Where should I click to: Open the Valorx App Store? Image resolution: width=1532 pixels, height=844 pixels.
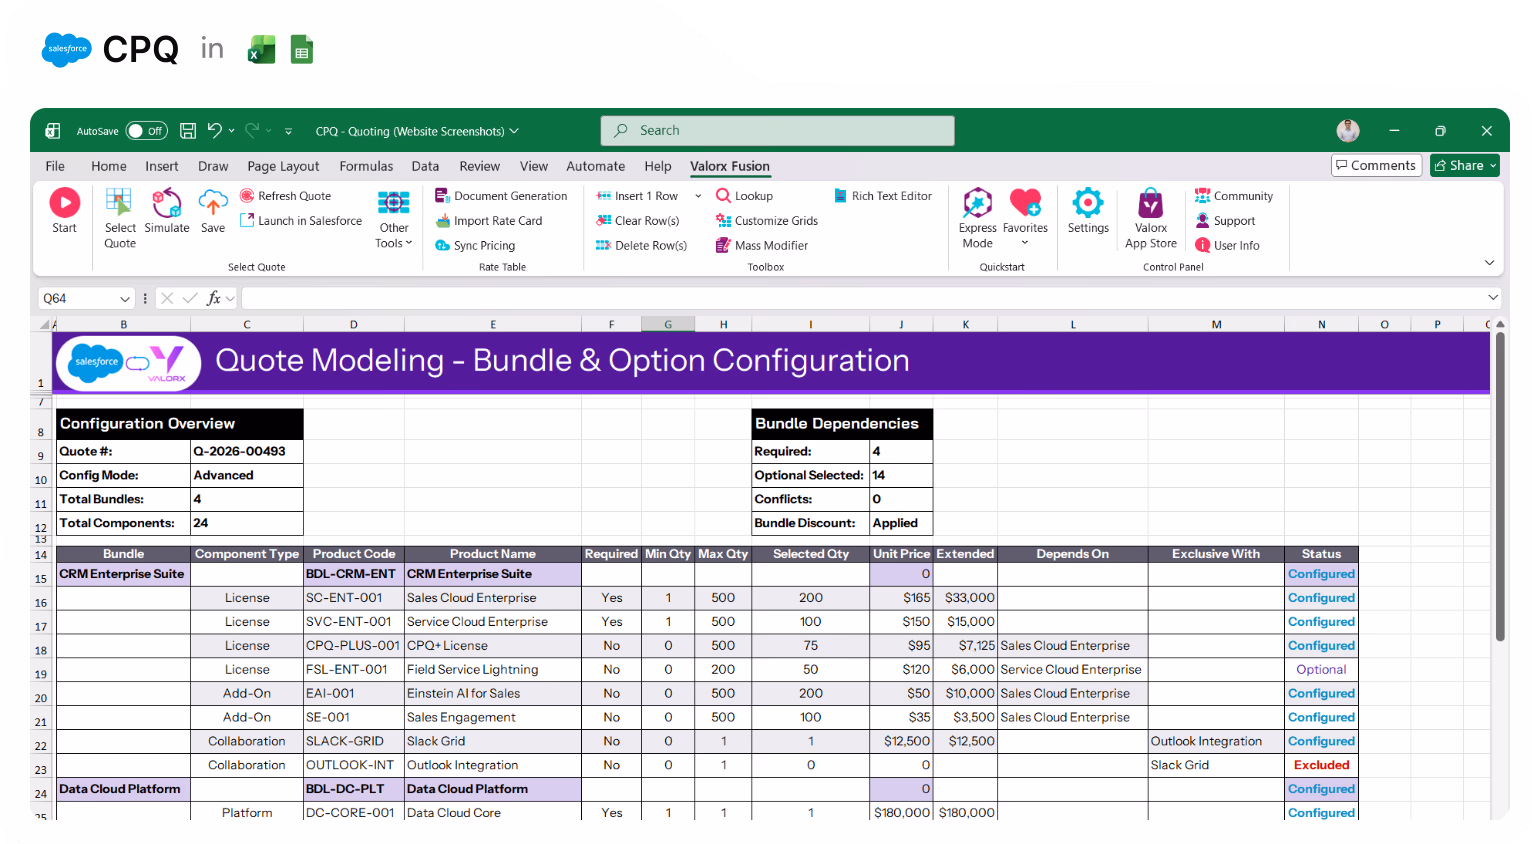coord(1150,215)
